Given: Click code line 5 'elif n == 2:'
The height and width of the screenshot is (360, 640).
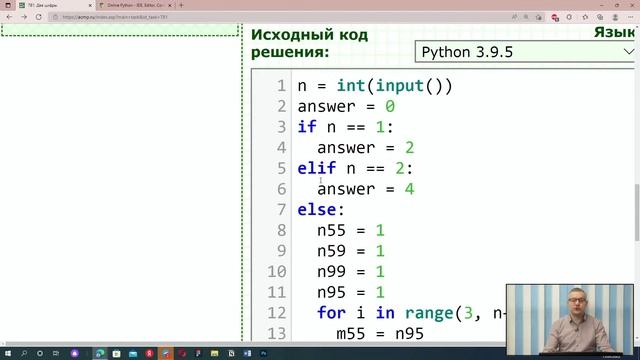Looking at the screenshot, I should click(x=355, y=168).
